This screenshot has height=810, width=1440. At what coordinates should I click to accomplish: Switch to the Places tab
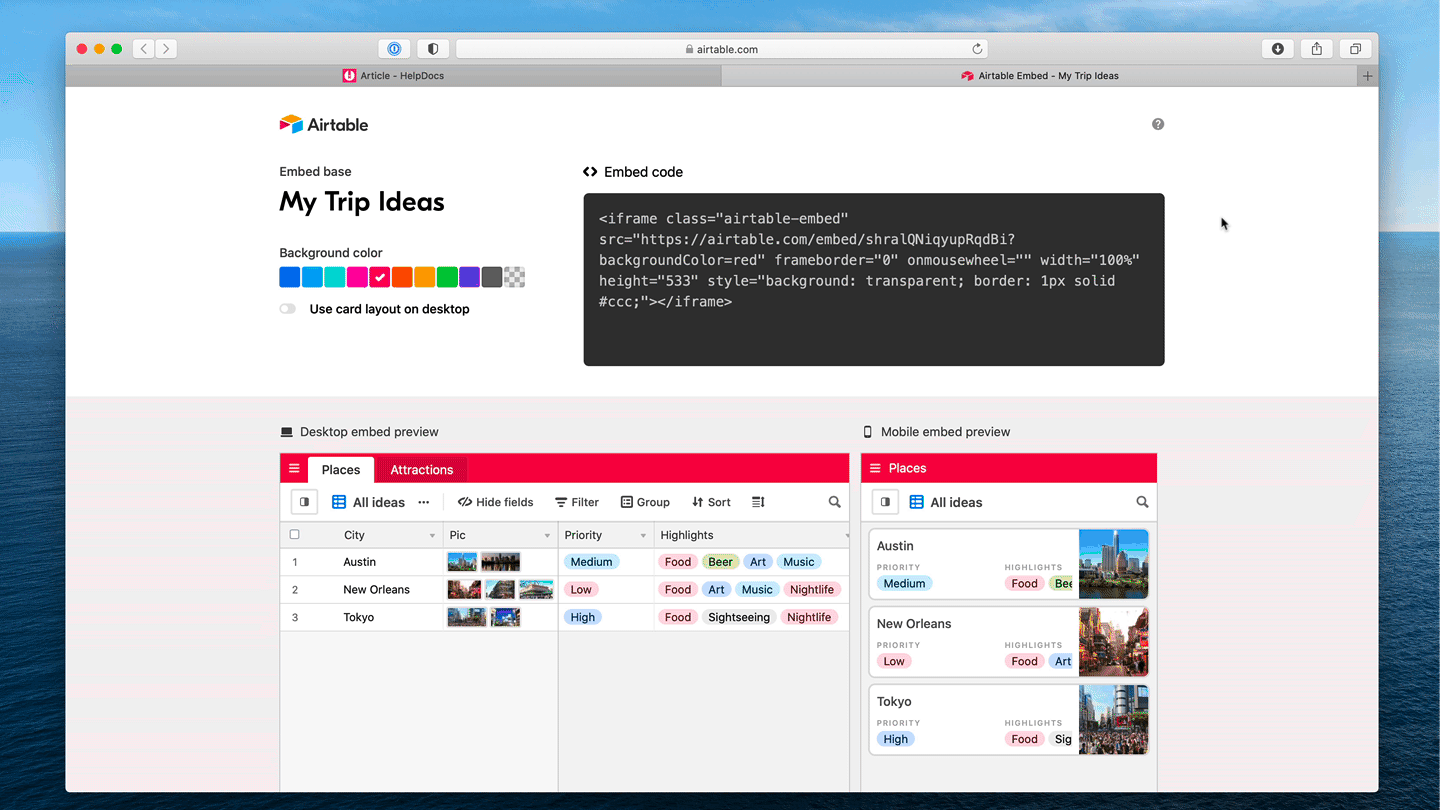coord(341,470)
